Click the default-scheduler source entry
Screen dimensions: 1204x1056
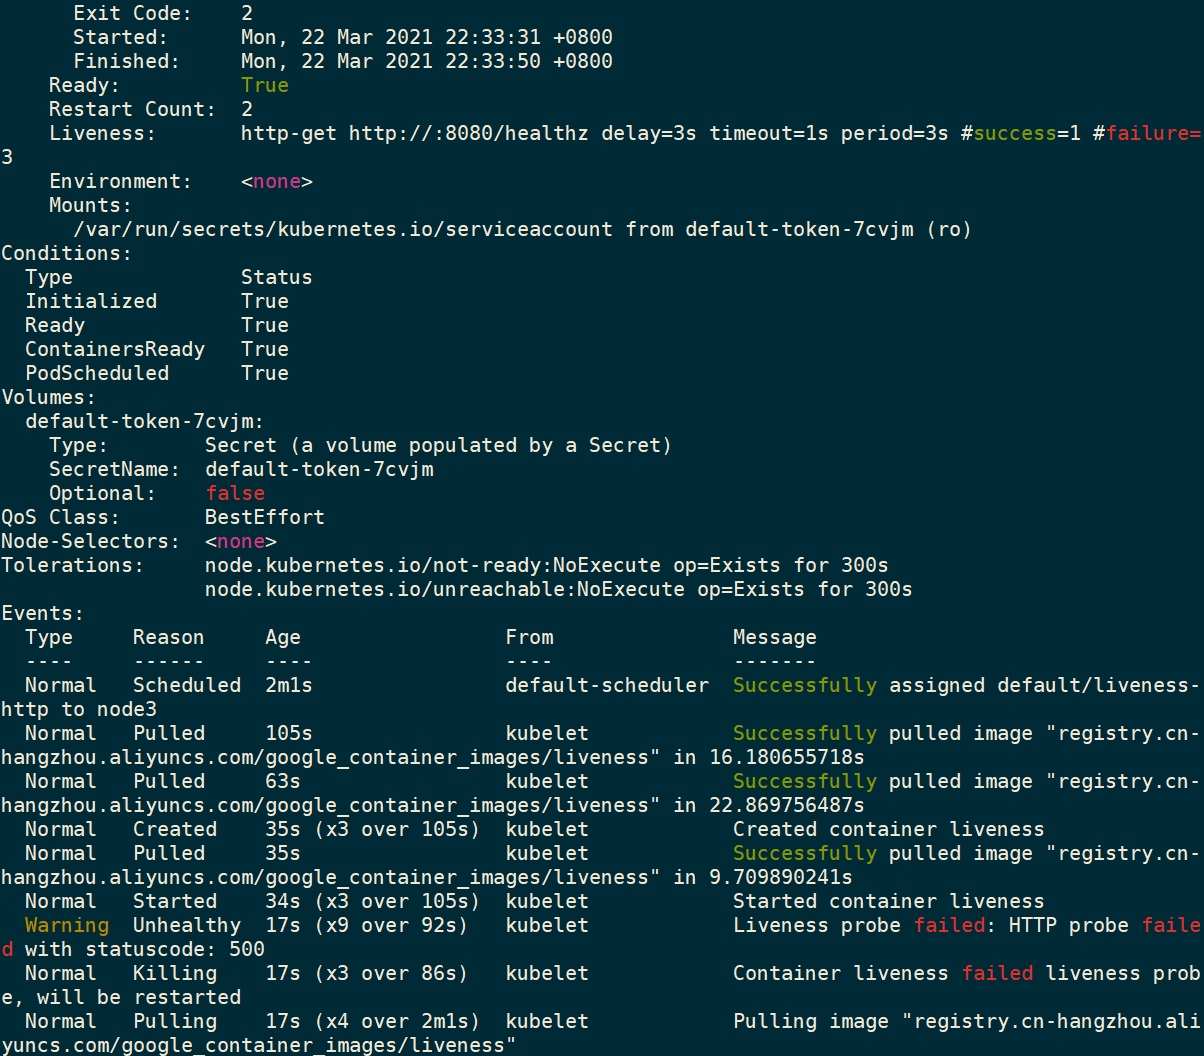[x=607, y=685]
